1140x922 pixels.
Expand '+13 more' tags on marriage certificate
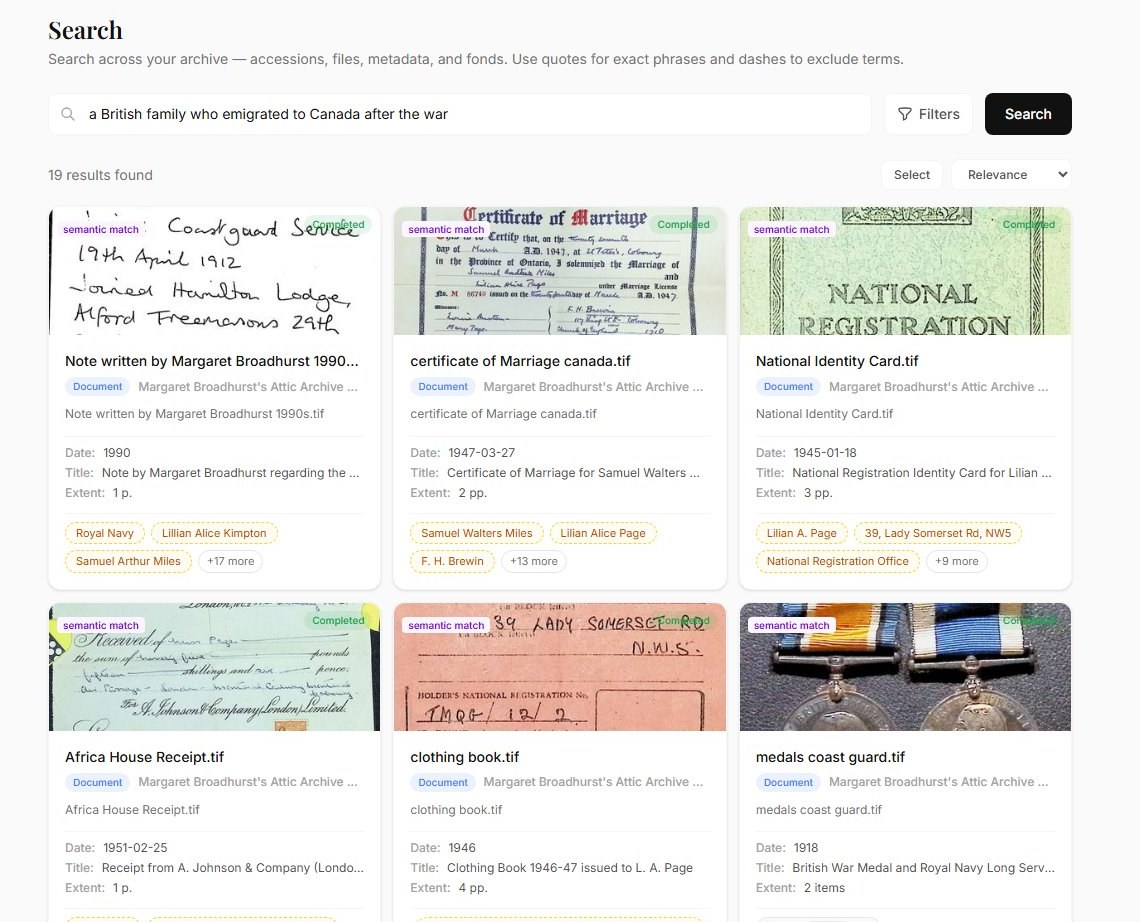534,561
